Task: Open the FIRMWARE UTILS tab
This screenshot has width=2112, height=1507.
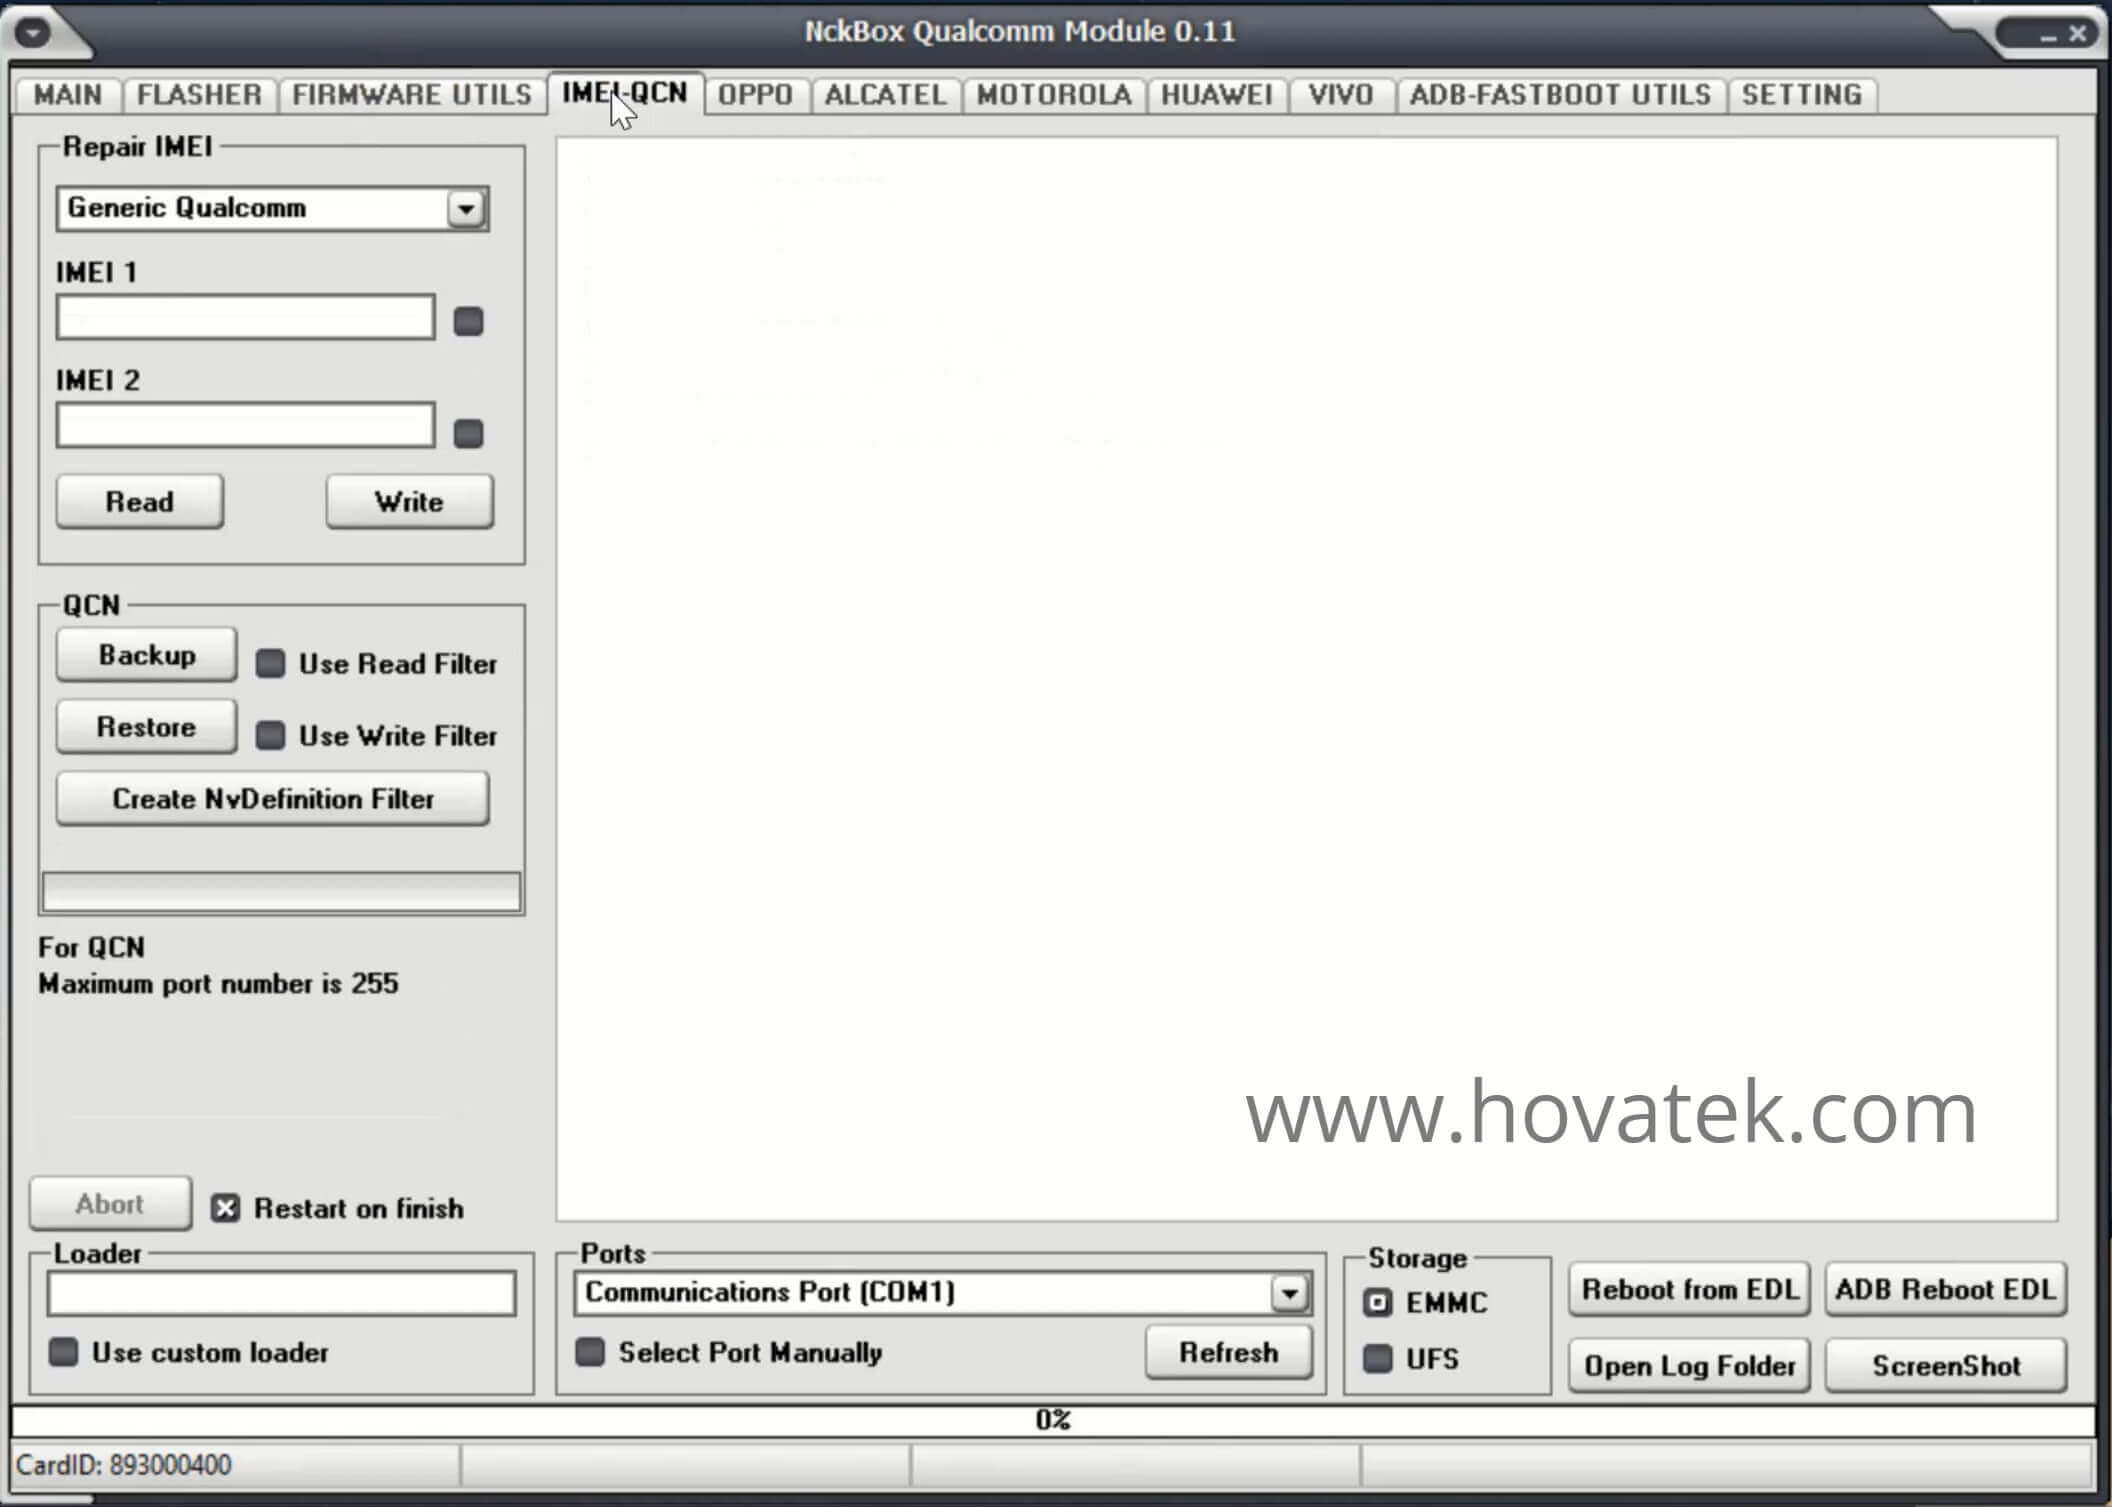Action: click(412, 95)
